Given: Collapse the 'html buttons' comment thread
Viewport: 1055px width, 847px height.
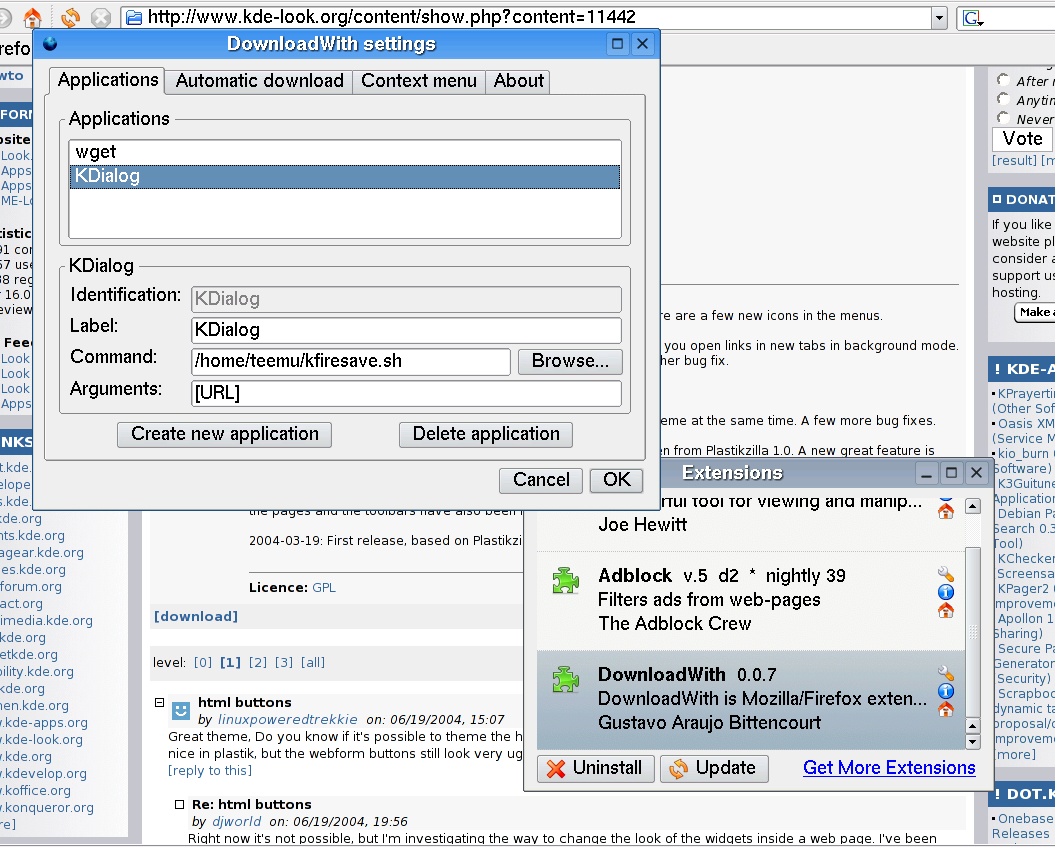Looking at the screenshot, I should pos(159,702).
